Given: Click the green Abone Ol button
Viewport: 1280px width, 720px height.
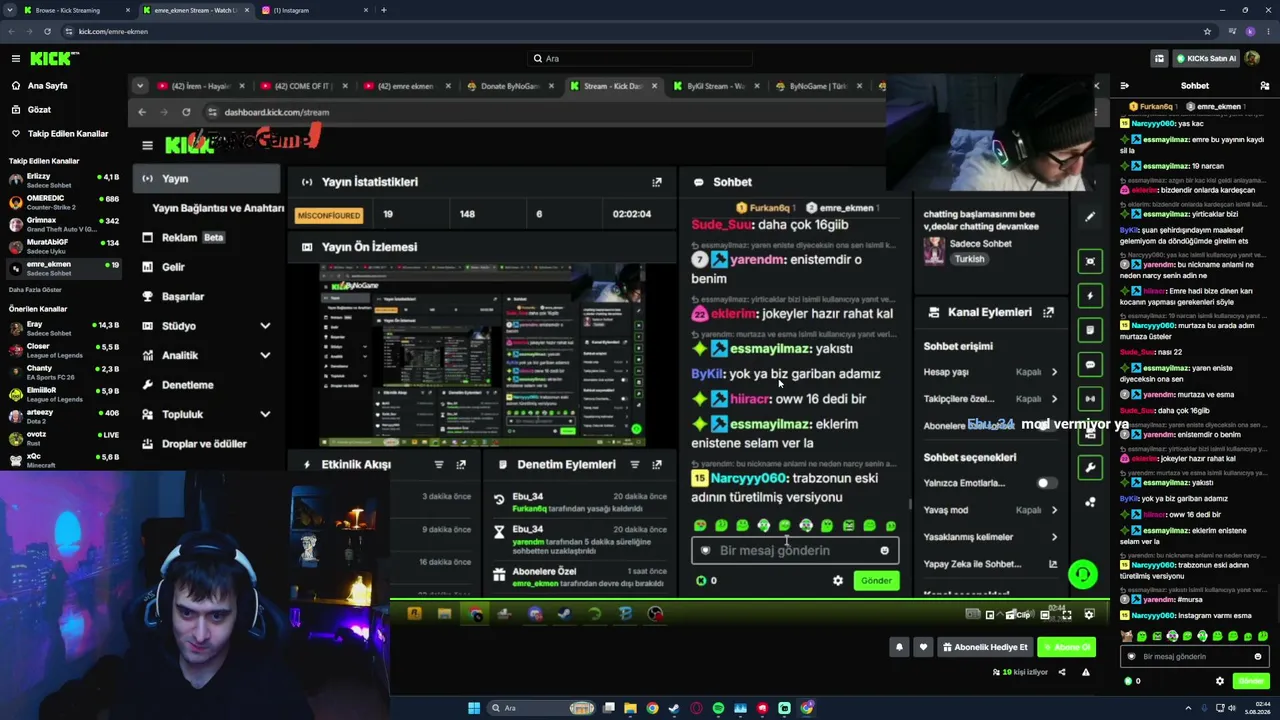Looking at the screenshot, I should [1066, 647].
